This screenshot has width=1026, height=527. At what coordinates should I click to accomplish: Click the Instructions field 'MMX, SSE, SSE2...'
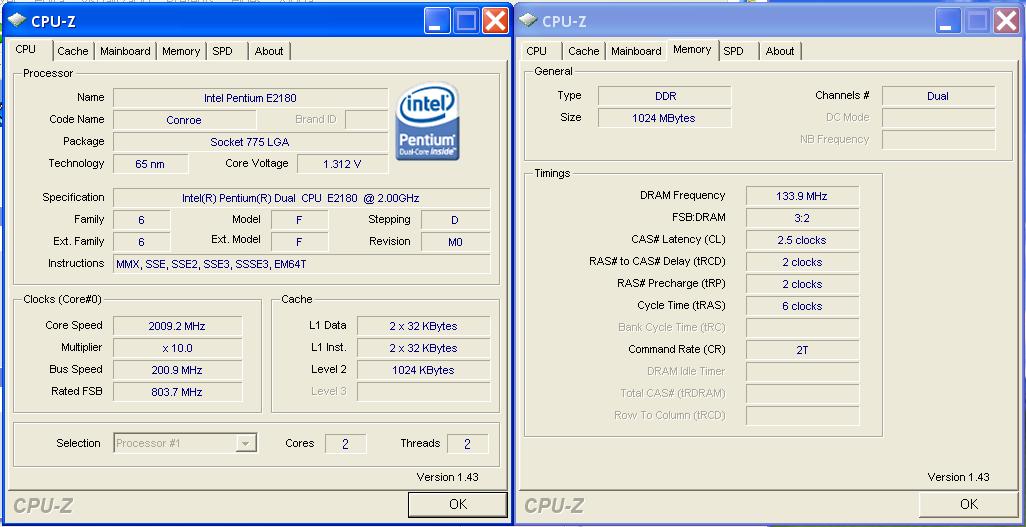pyautogui.click(x=302, y=264)
